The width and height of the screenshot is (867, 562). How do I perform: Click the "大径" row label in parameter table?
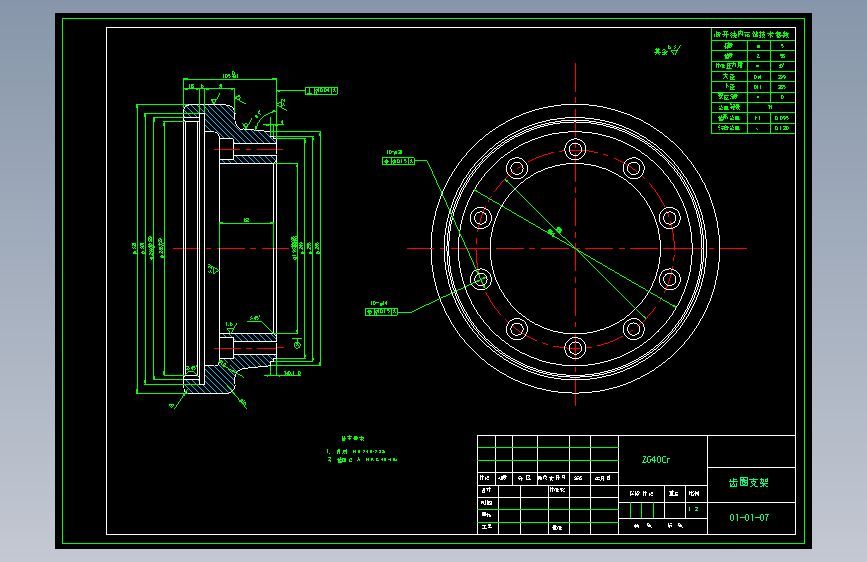point(729,77)
